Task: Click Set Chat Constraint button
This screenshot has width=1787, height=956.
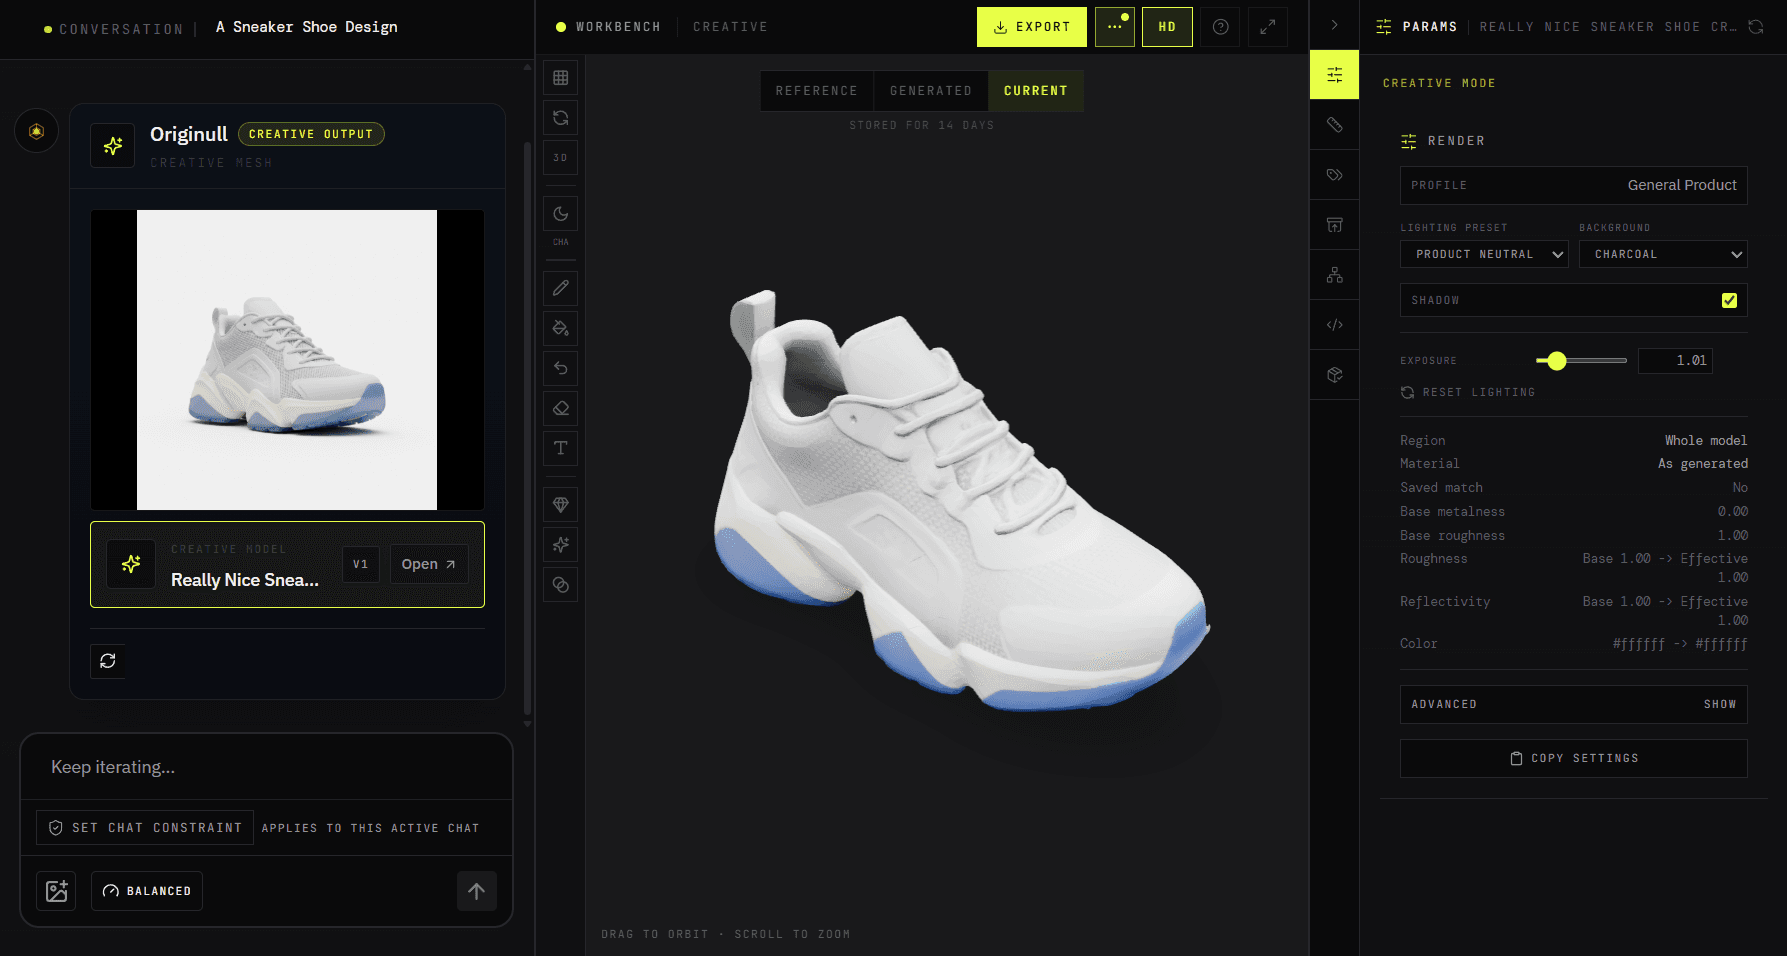Action: coord(145,828)
